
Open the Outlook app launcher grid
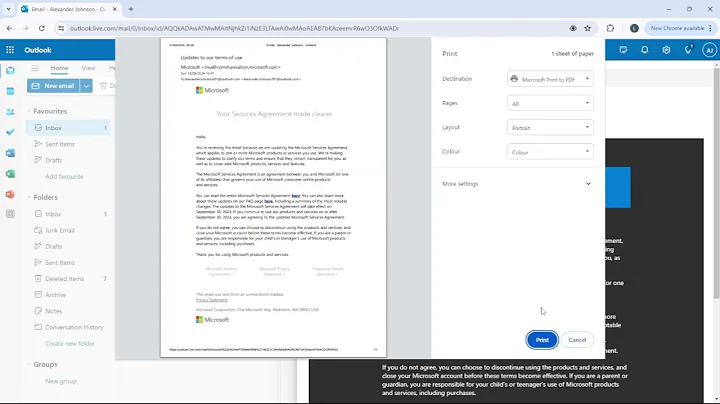(10, 50)
